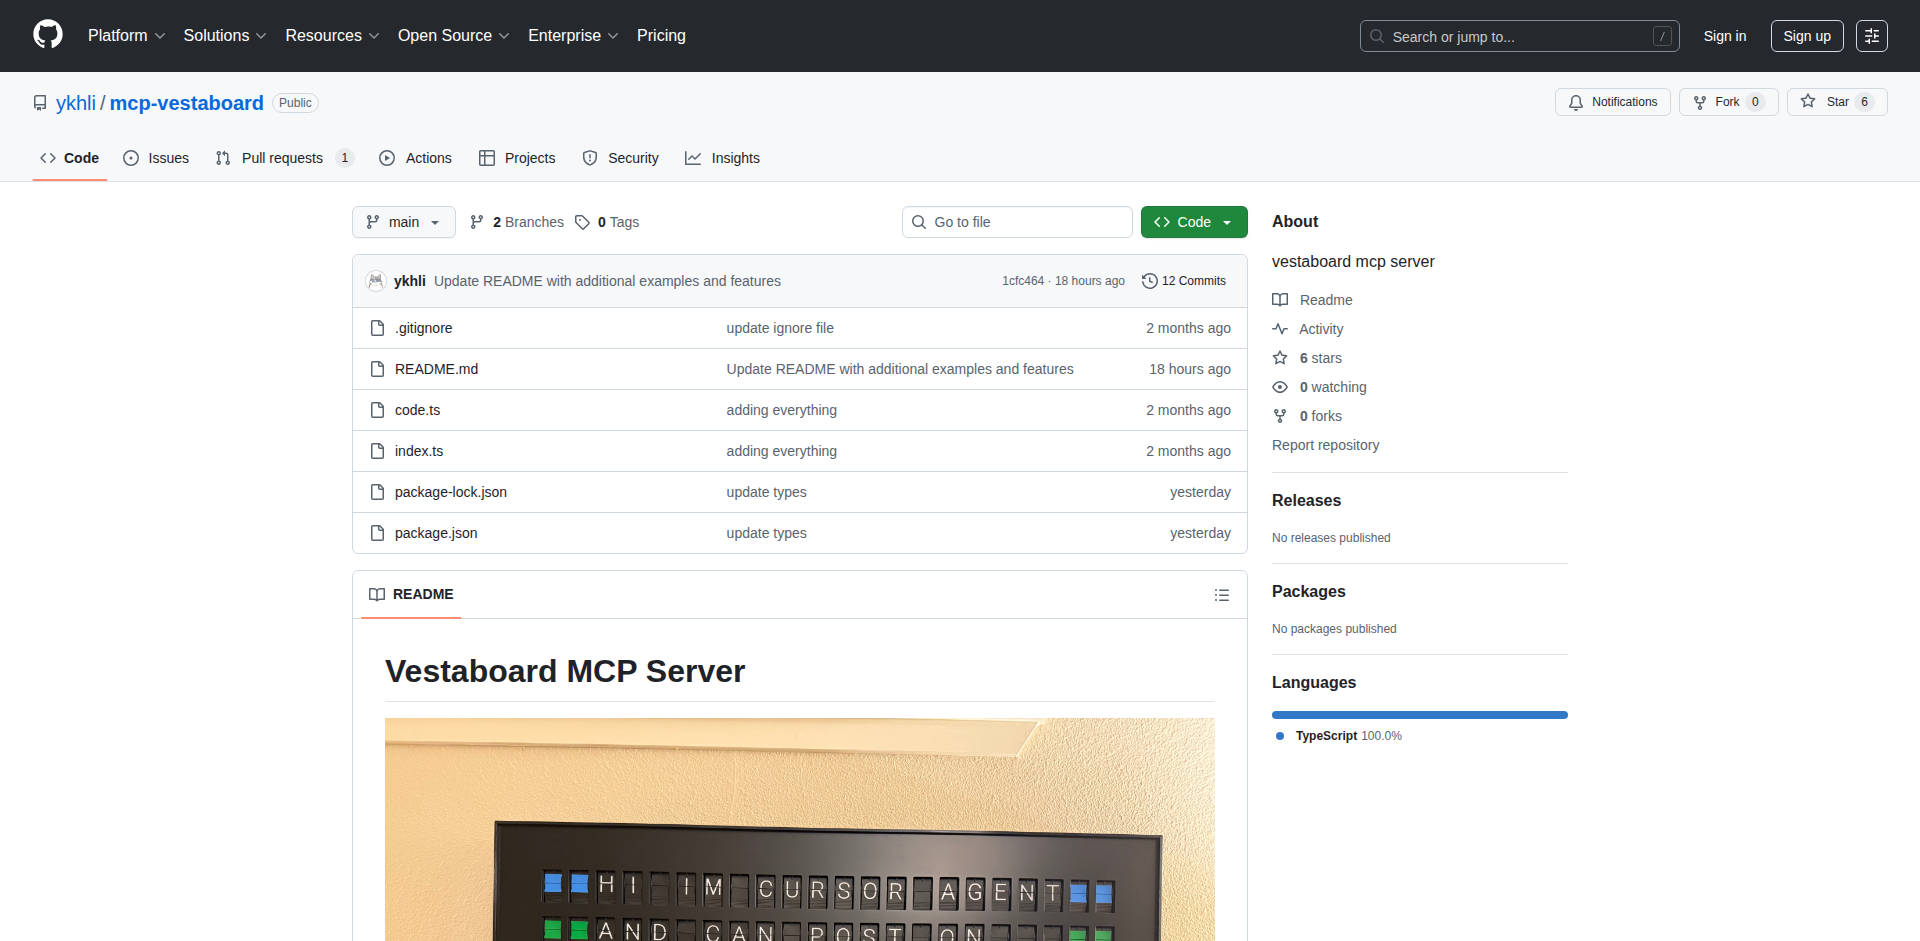1920x941 pixels.
Task: Open the Packages heading link
Action: [x=1308, y=591]
